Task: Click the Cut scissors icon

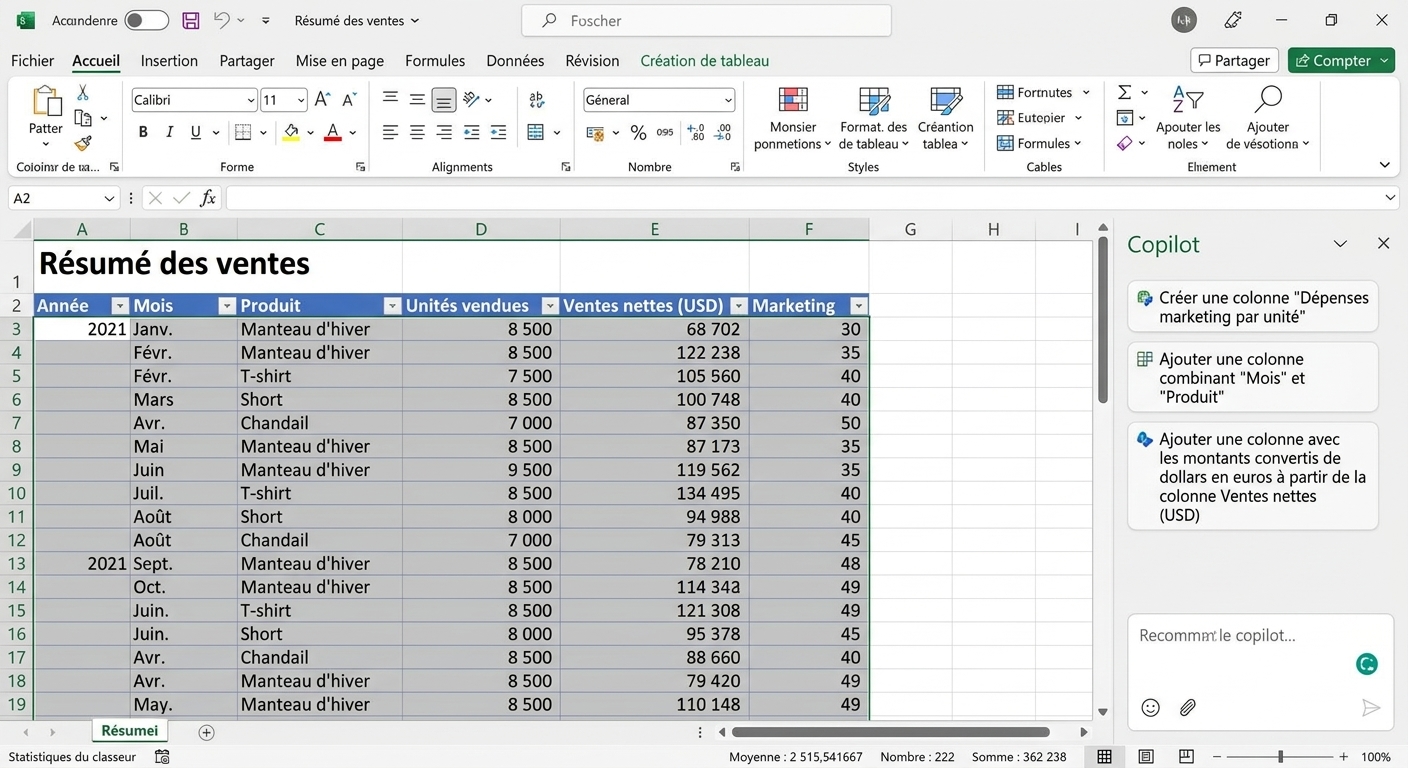Action: pyautogui.click(x=83, y=92)
